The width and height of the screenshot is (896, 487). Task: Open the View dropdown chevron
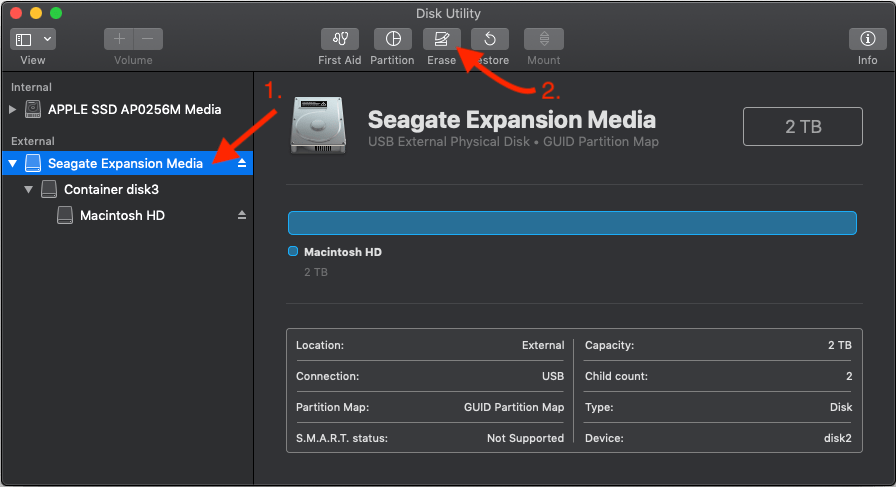pyautogui.click(x=47, y=39)
